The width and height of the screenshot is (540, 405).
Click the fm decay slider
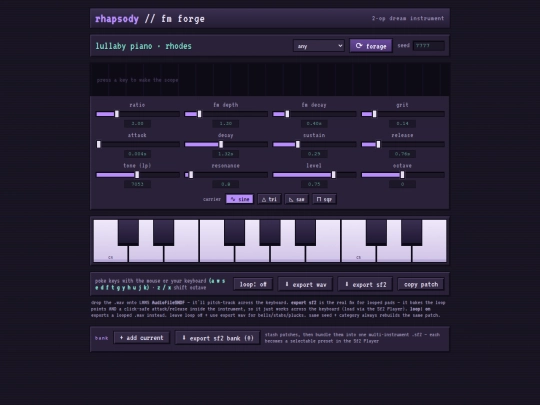pos(314,114)
